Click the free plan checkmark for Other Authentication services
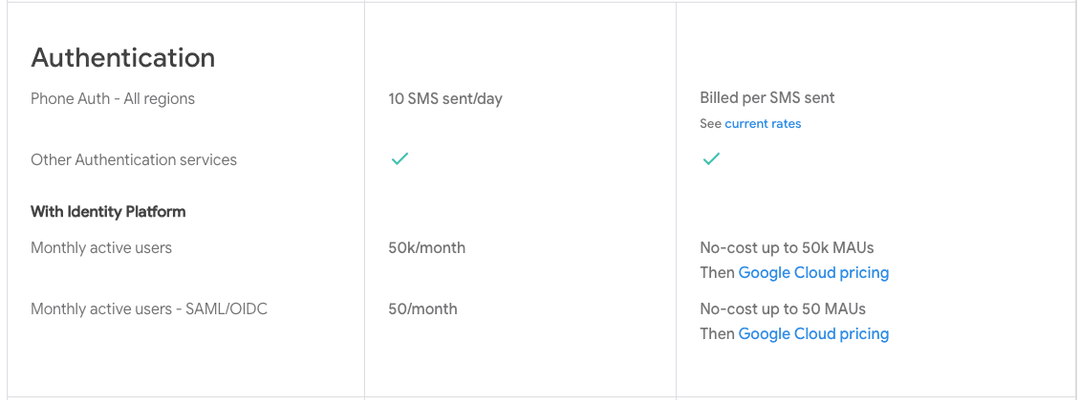 click(x=399, y=159)
